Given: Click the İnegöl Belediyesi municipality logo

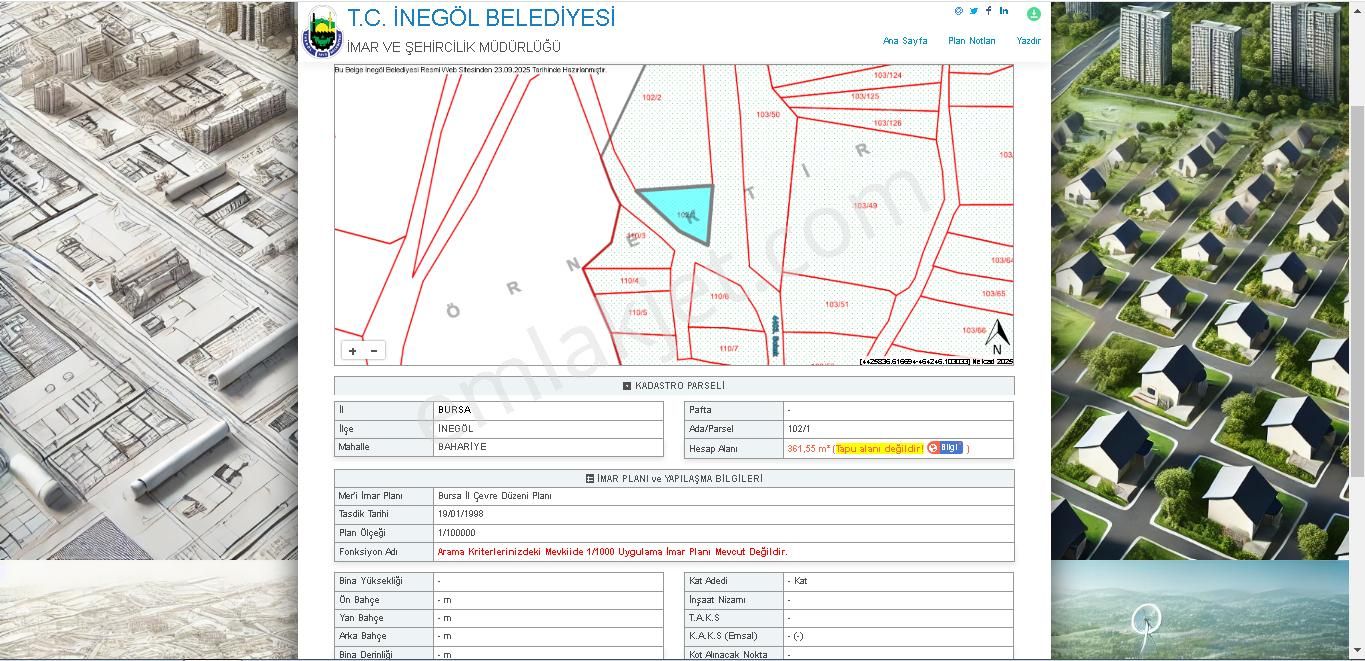Looking at the screenshot, I should (x=322, y=32).
